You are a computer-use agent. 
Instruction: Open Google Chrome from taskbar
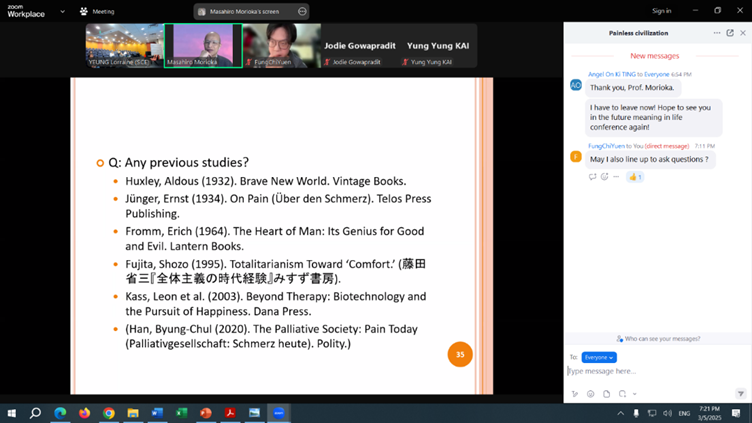point(109,413)
